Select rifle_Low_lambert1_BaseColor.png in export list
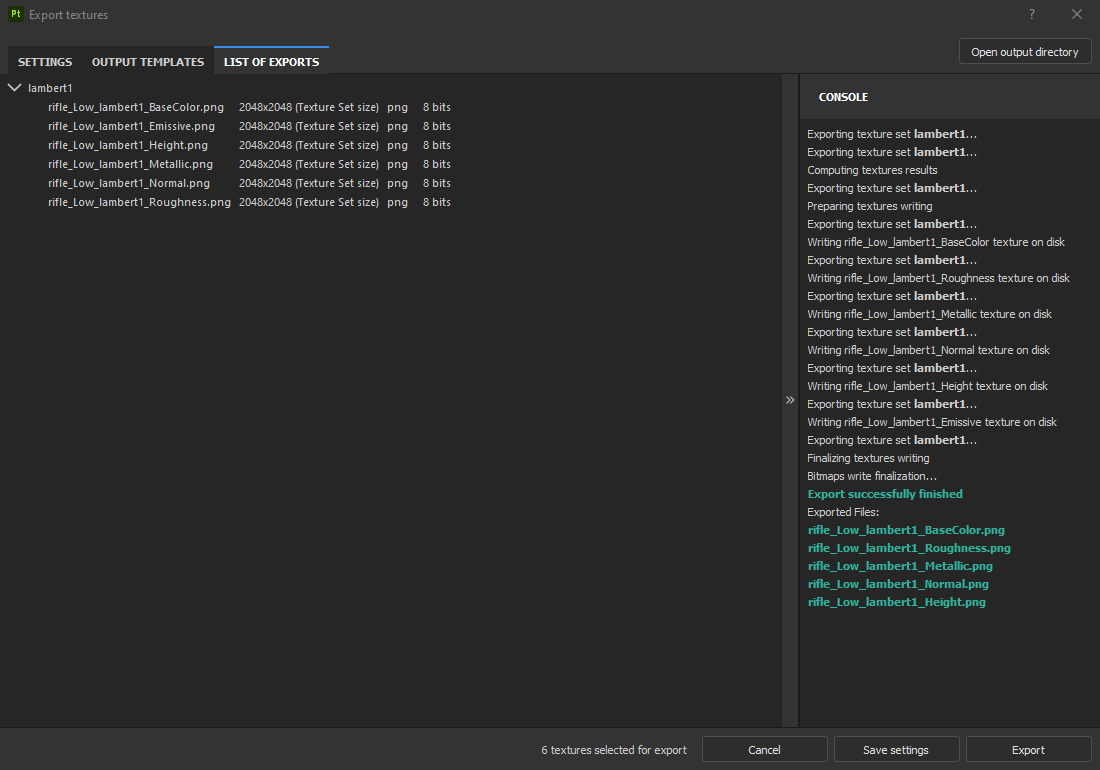1100x770 pixels. click(136, 107)
